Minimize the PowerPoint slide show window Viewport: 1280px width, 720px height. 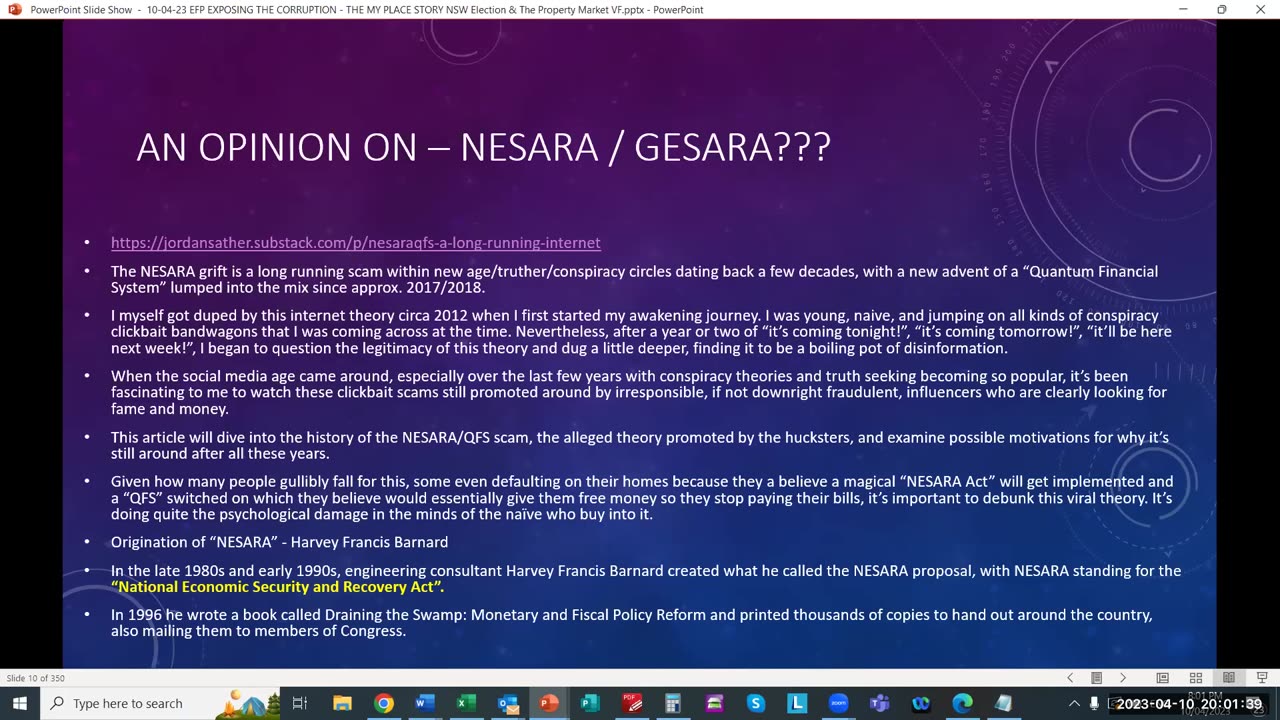point(1183,9)
